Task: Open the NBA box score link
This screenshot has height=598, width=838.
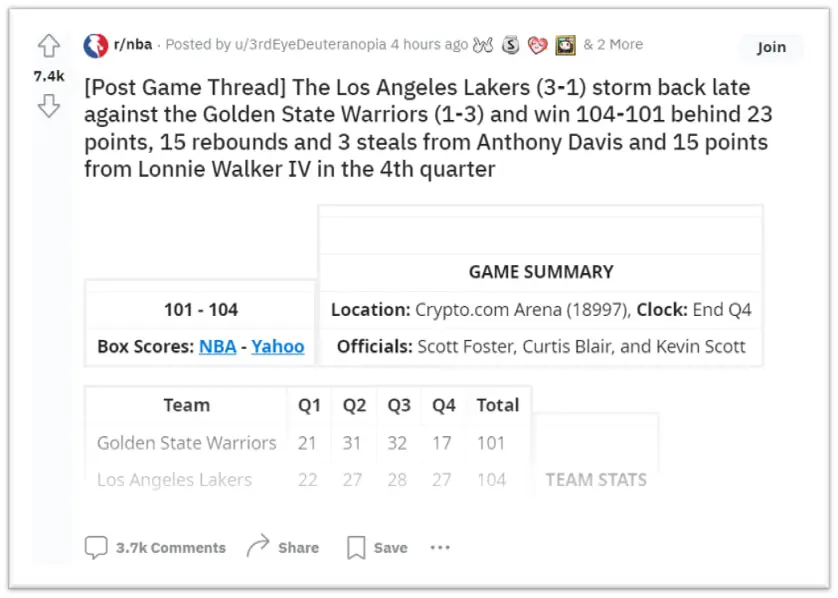Action: pos(217,347)
